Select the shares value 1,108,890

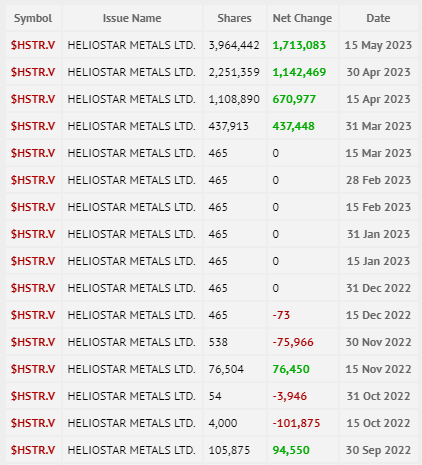(234, 99)
